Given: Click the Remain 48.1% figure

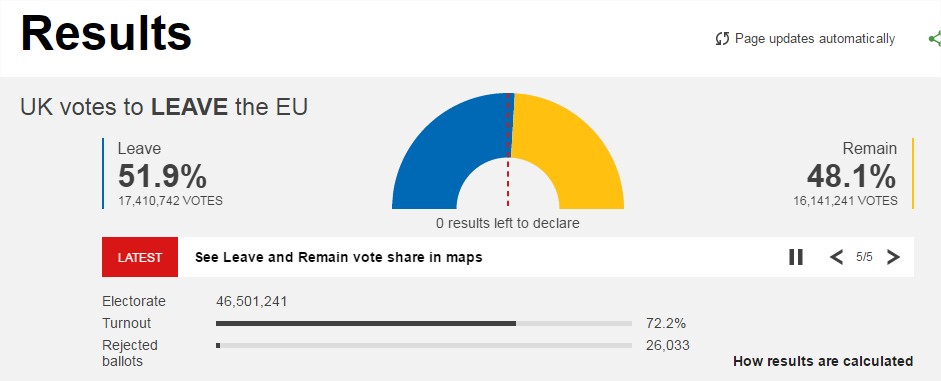Looking at the screenshot, I should (852, 176).
